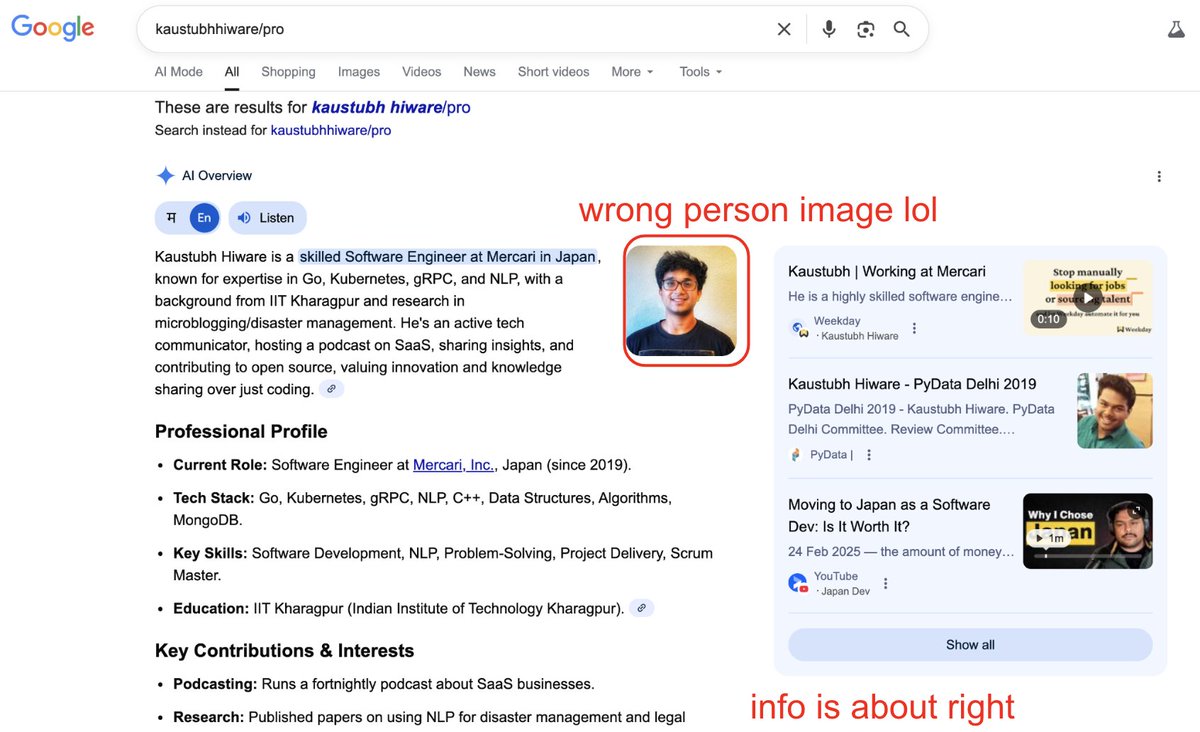The width and height of the screenshot is (1200, 732).
Task: Open the News tab
Action: pos(479,72)
